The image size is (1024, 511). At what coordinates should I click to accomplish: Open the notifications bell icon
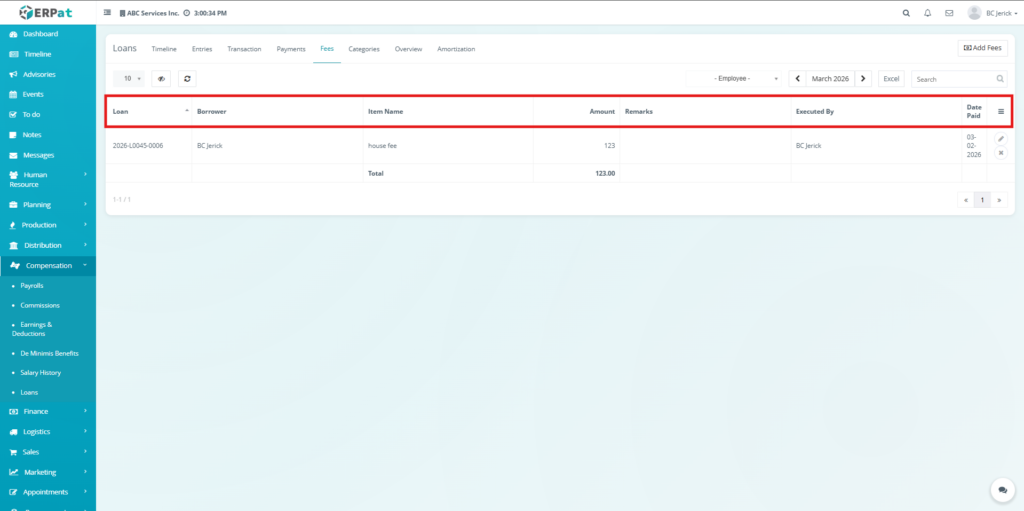click(x=928, y=13)
